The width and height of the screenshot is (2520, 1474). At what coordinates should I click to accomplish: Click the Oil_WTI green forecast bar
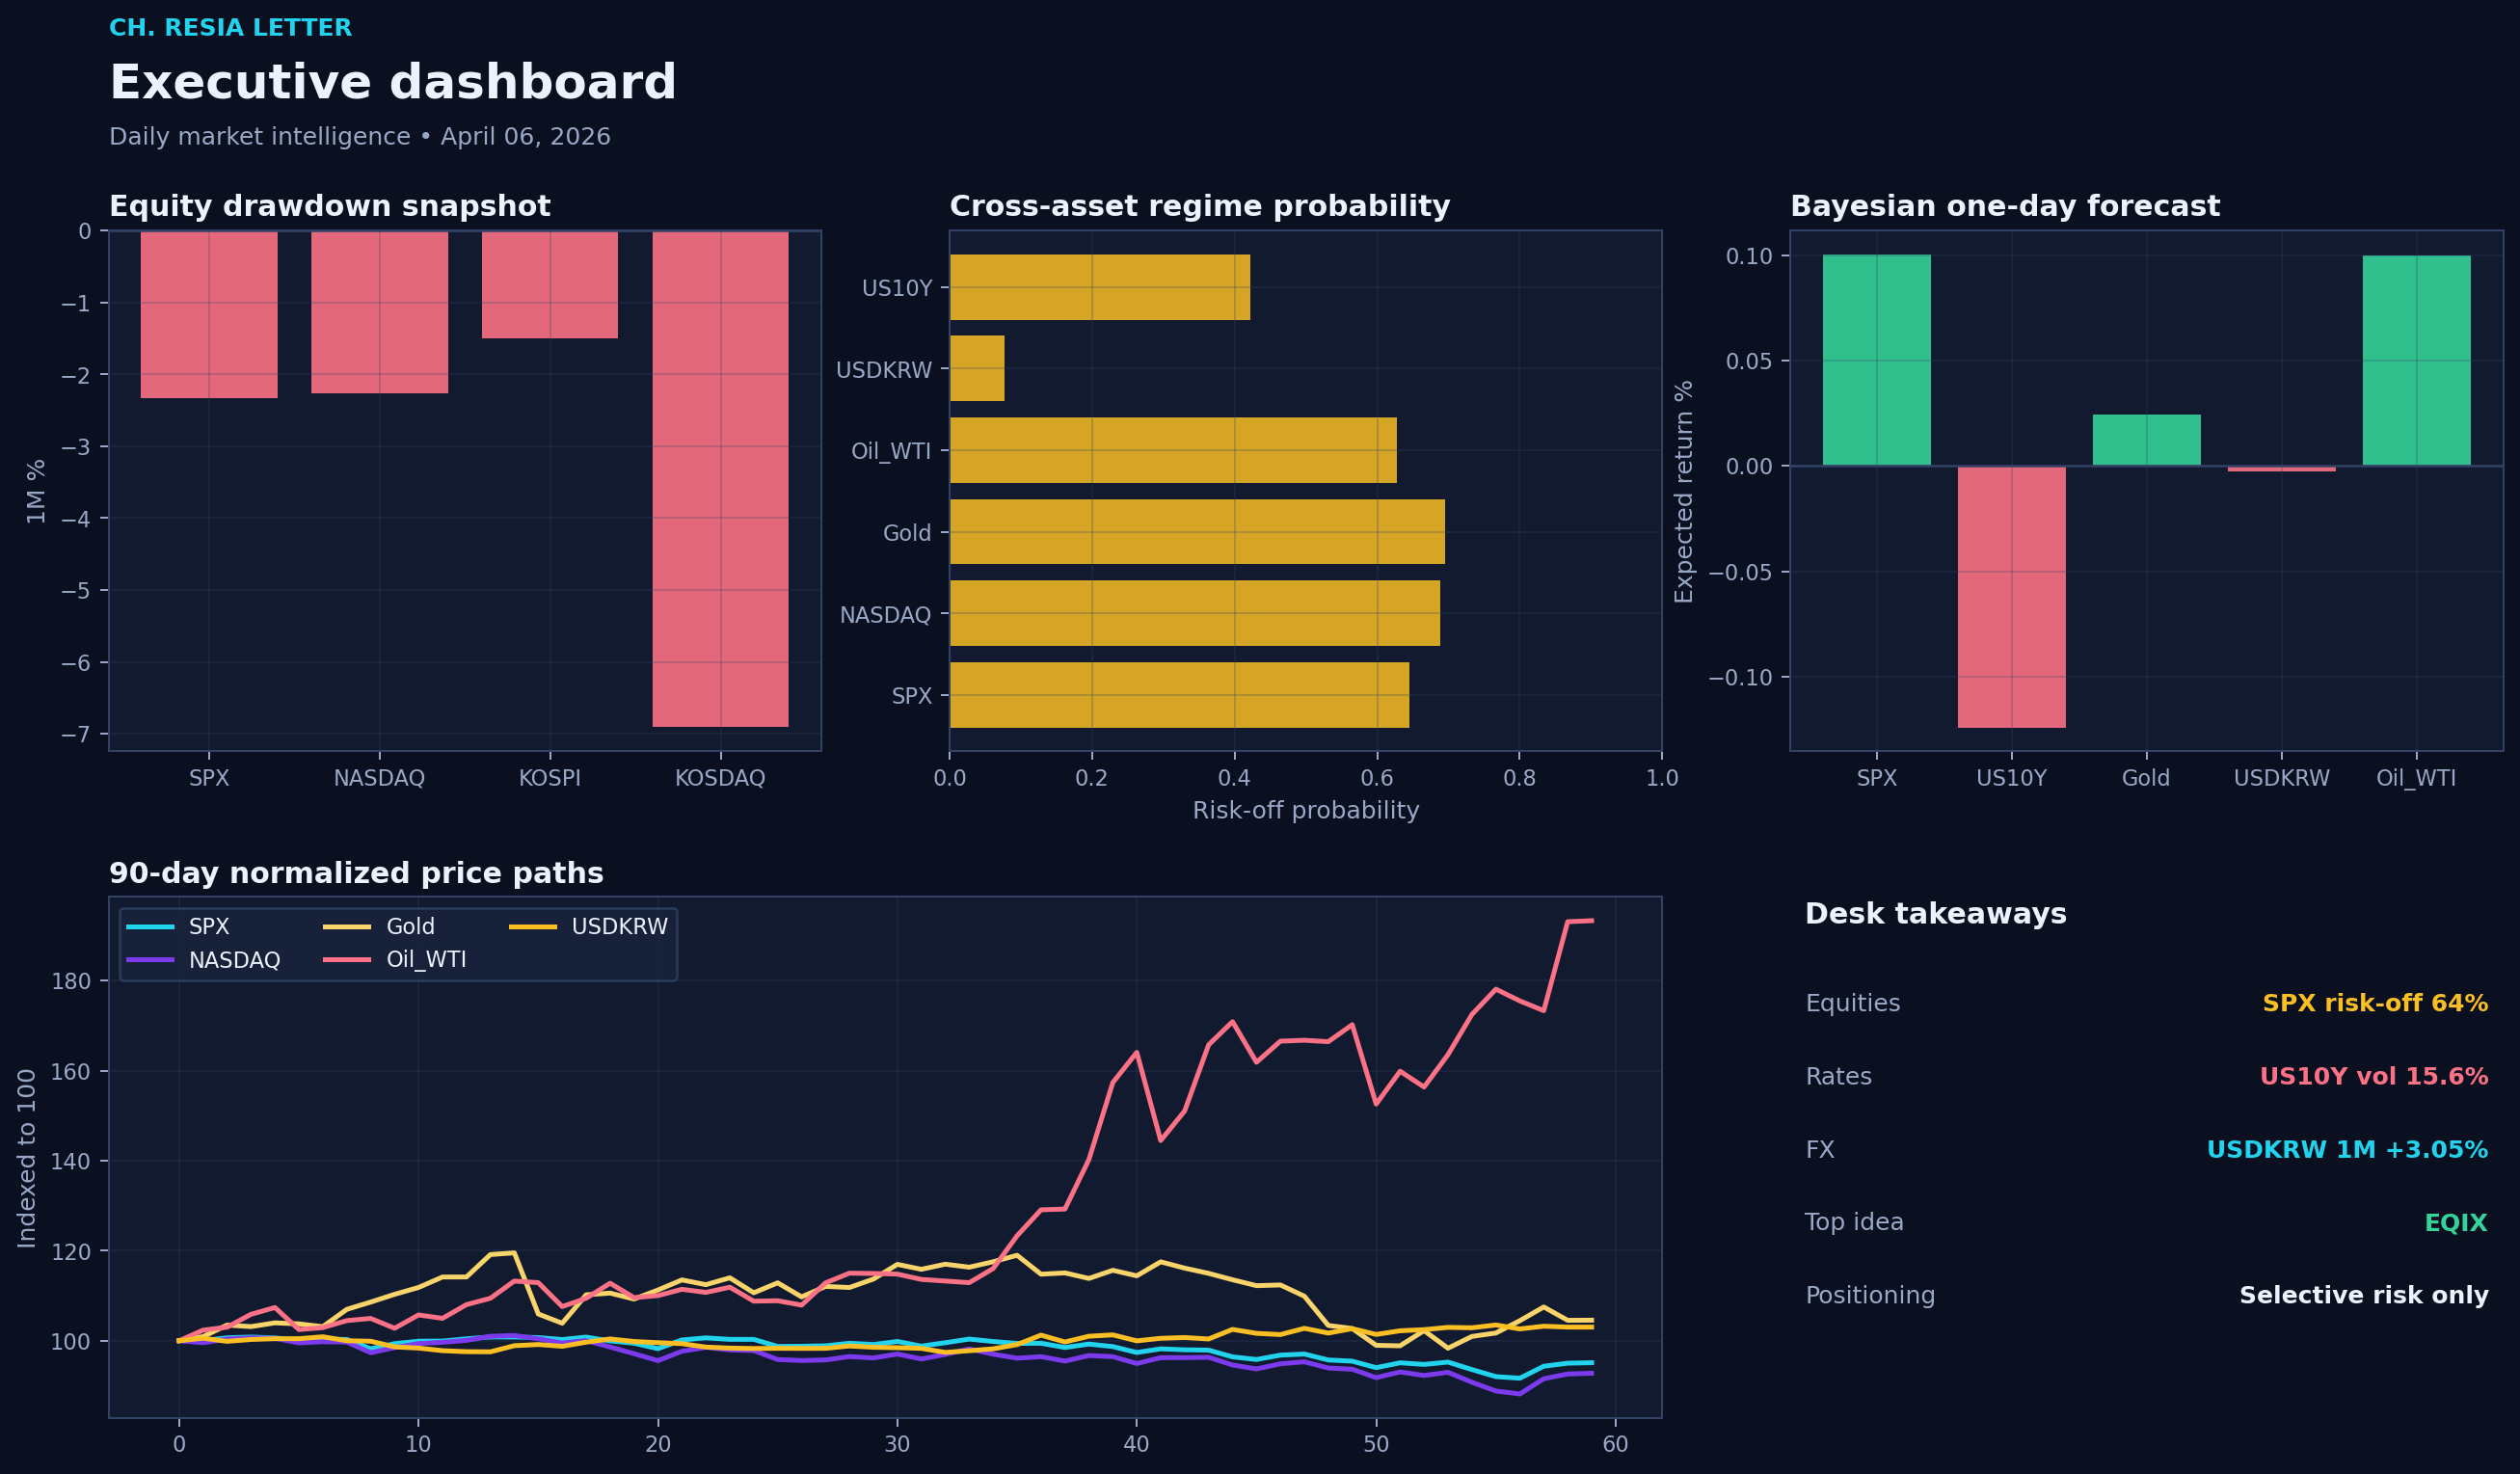tap(2416, 361)
